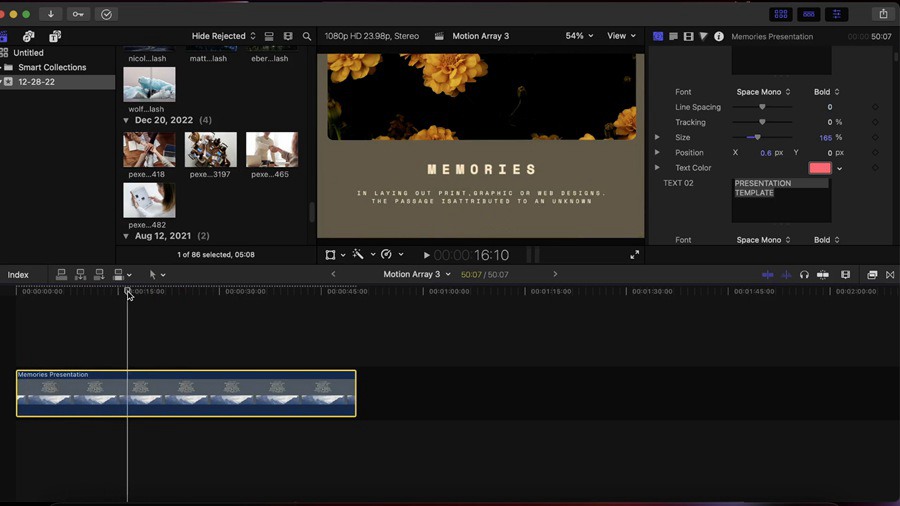This screenshot has width=900, height=506.
Task: Switch to the text inspector tab
Action: pos(673,36)
